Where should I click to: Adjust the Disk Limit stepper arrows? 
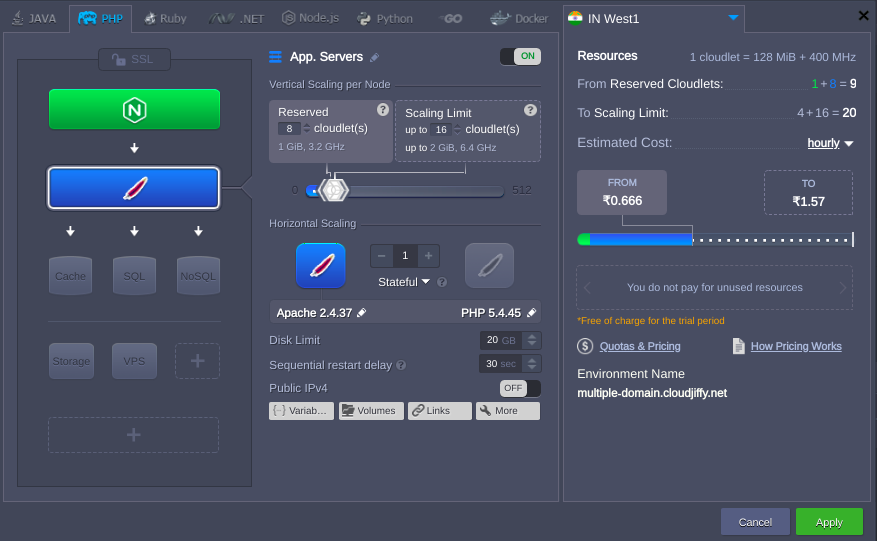click(x=532, y=340)
